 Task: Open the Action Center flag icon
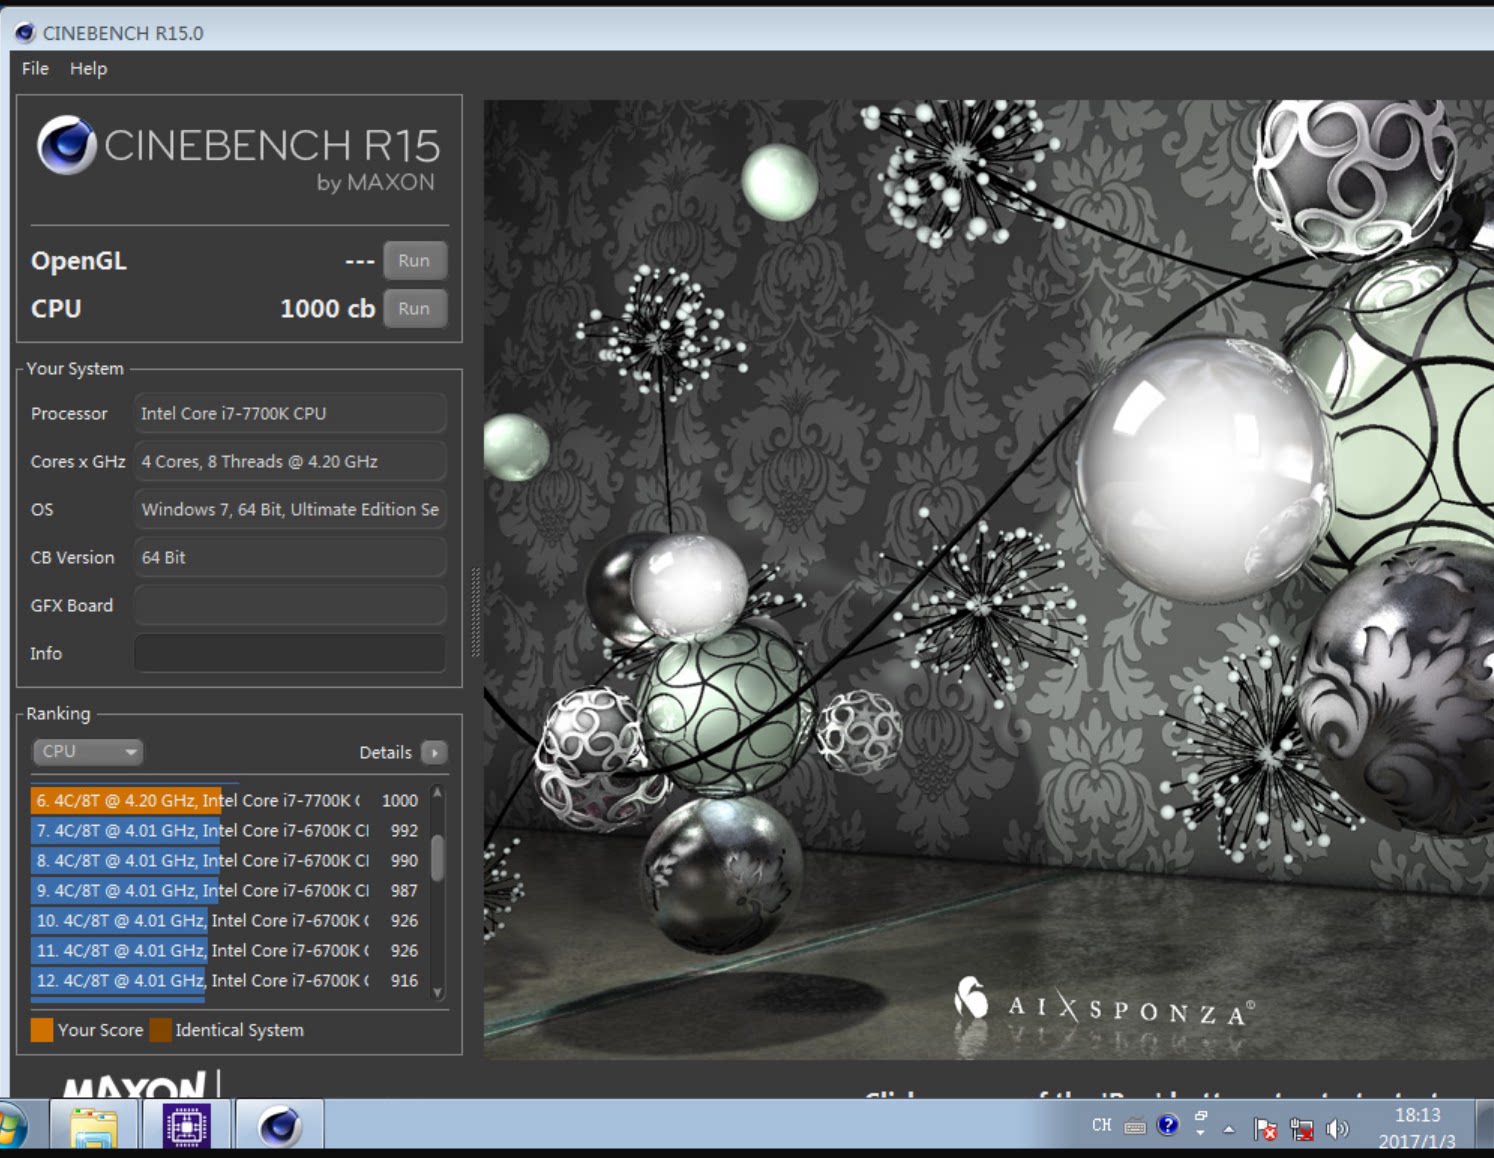pyautogui.click(x=1264, y=1129)
